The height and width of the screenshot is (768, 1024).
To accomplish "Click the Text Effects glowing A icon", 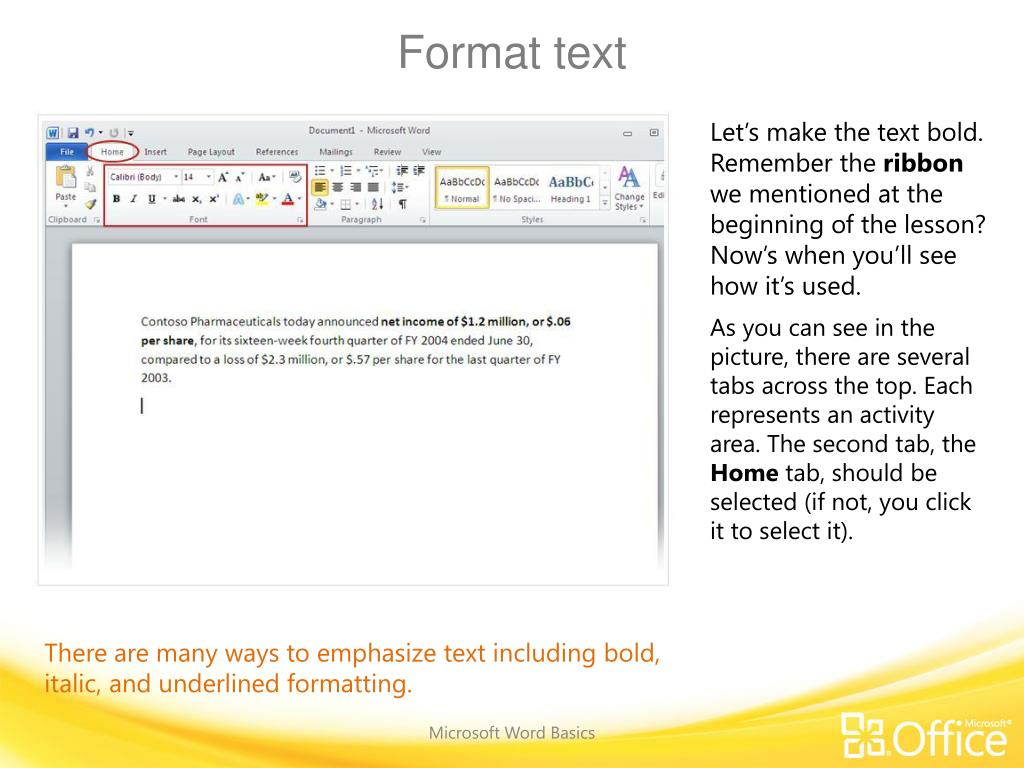I will [x=238, y=199].
